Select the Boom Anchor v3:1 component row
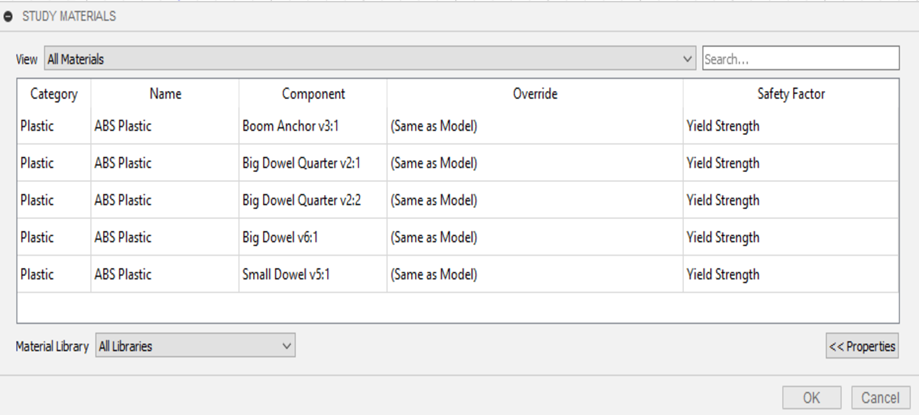The image size is (919, 415). [458, 126]
